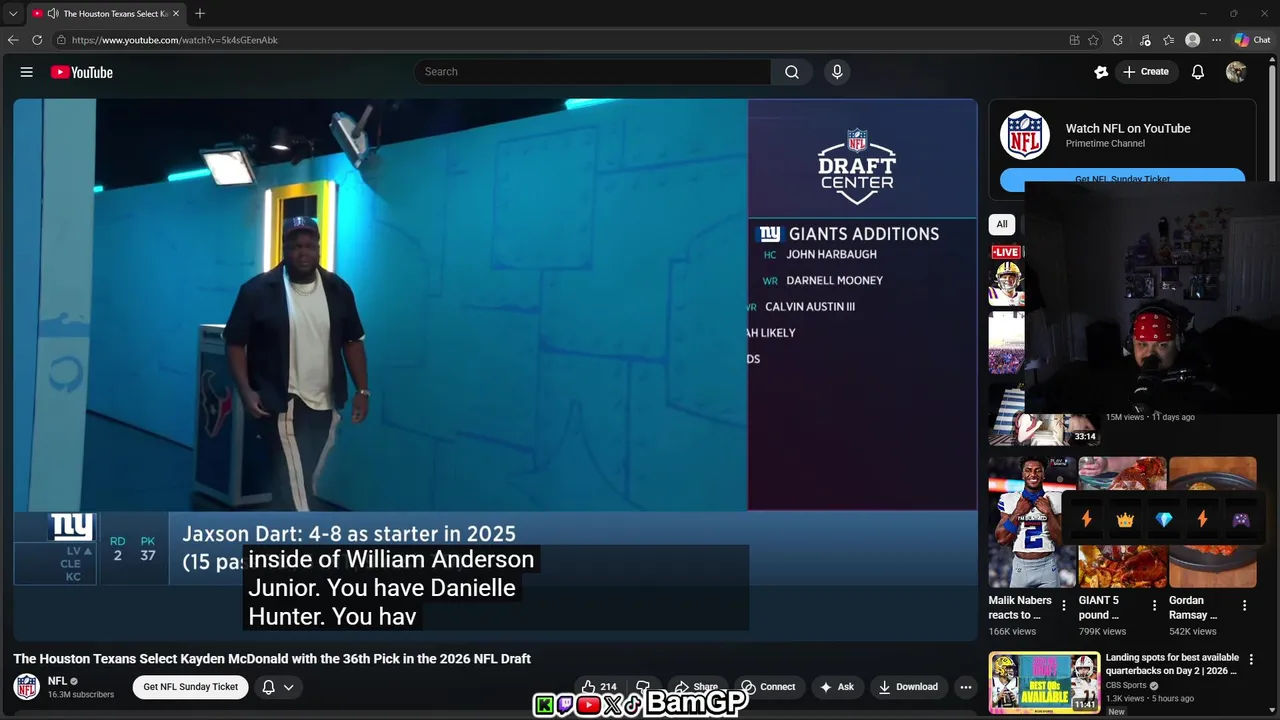Add this page to browser favorites
The width and height of the screenshot is (1280, 720).
1093,40
